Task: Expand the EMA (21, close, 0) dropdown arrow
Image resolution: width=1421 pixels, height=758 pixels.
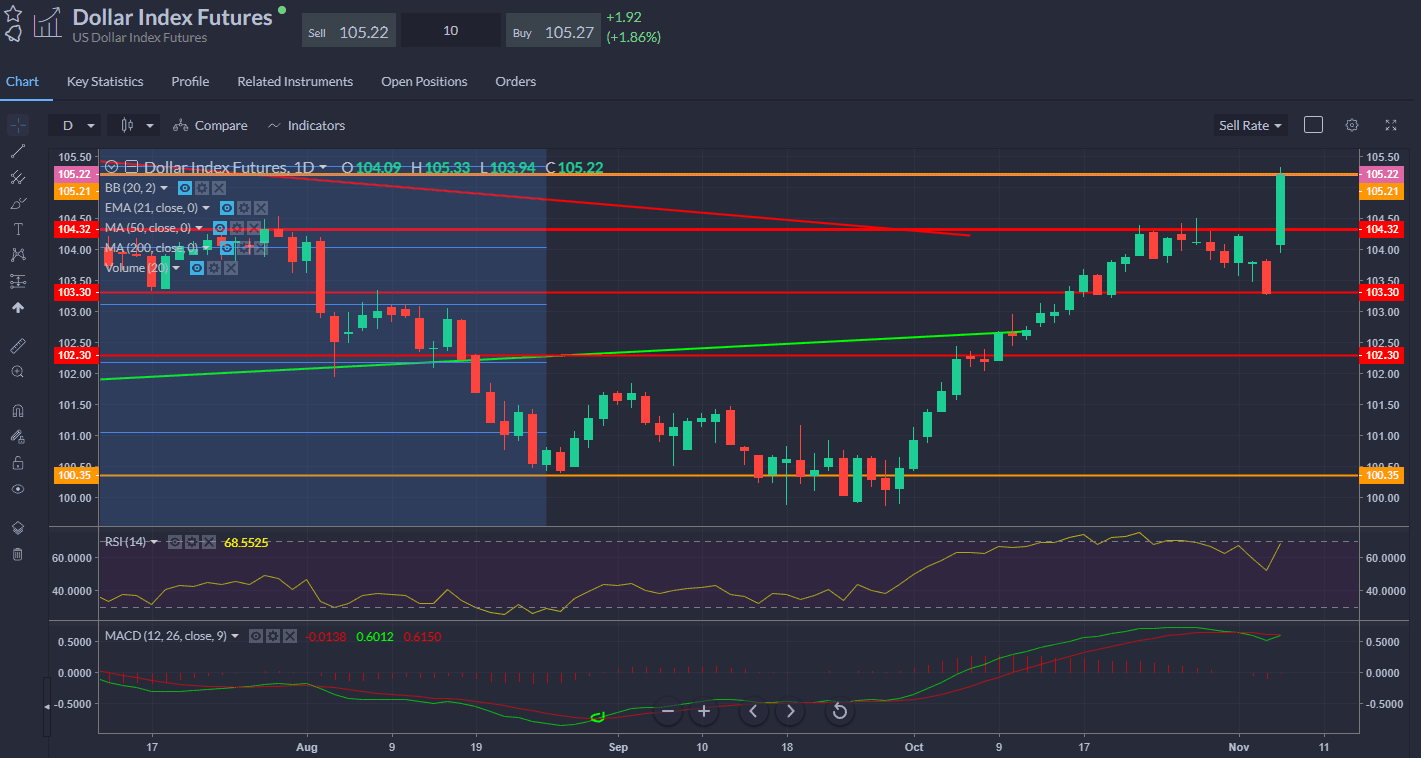Action: pyautogui.click(x=207, y=208)
